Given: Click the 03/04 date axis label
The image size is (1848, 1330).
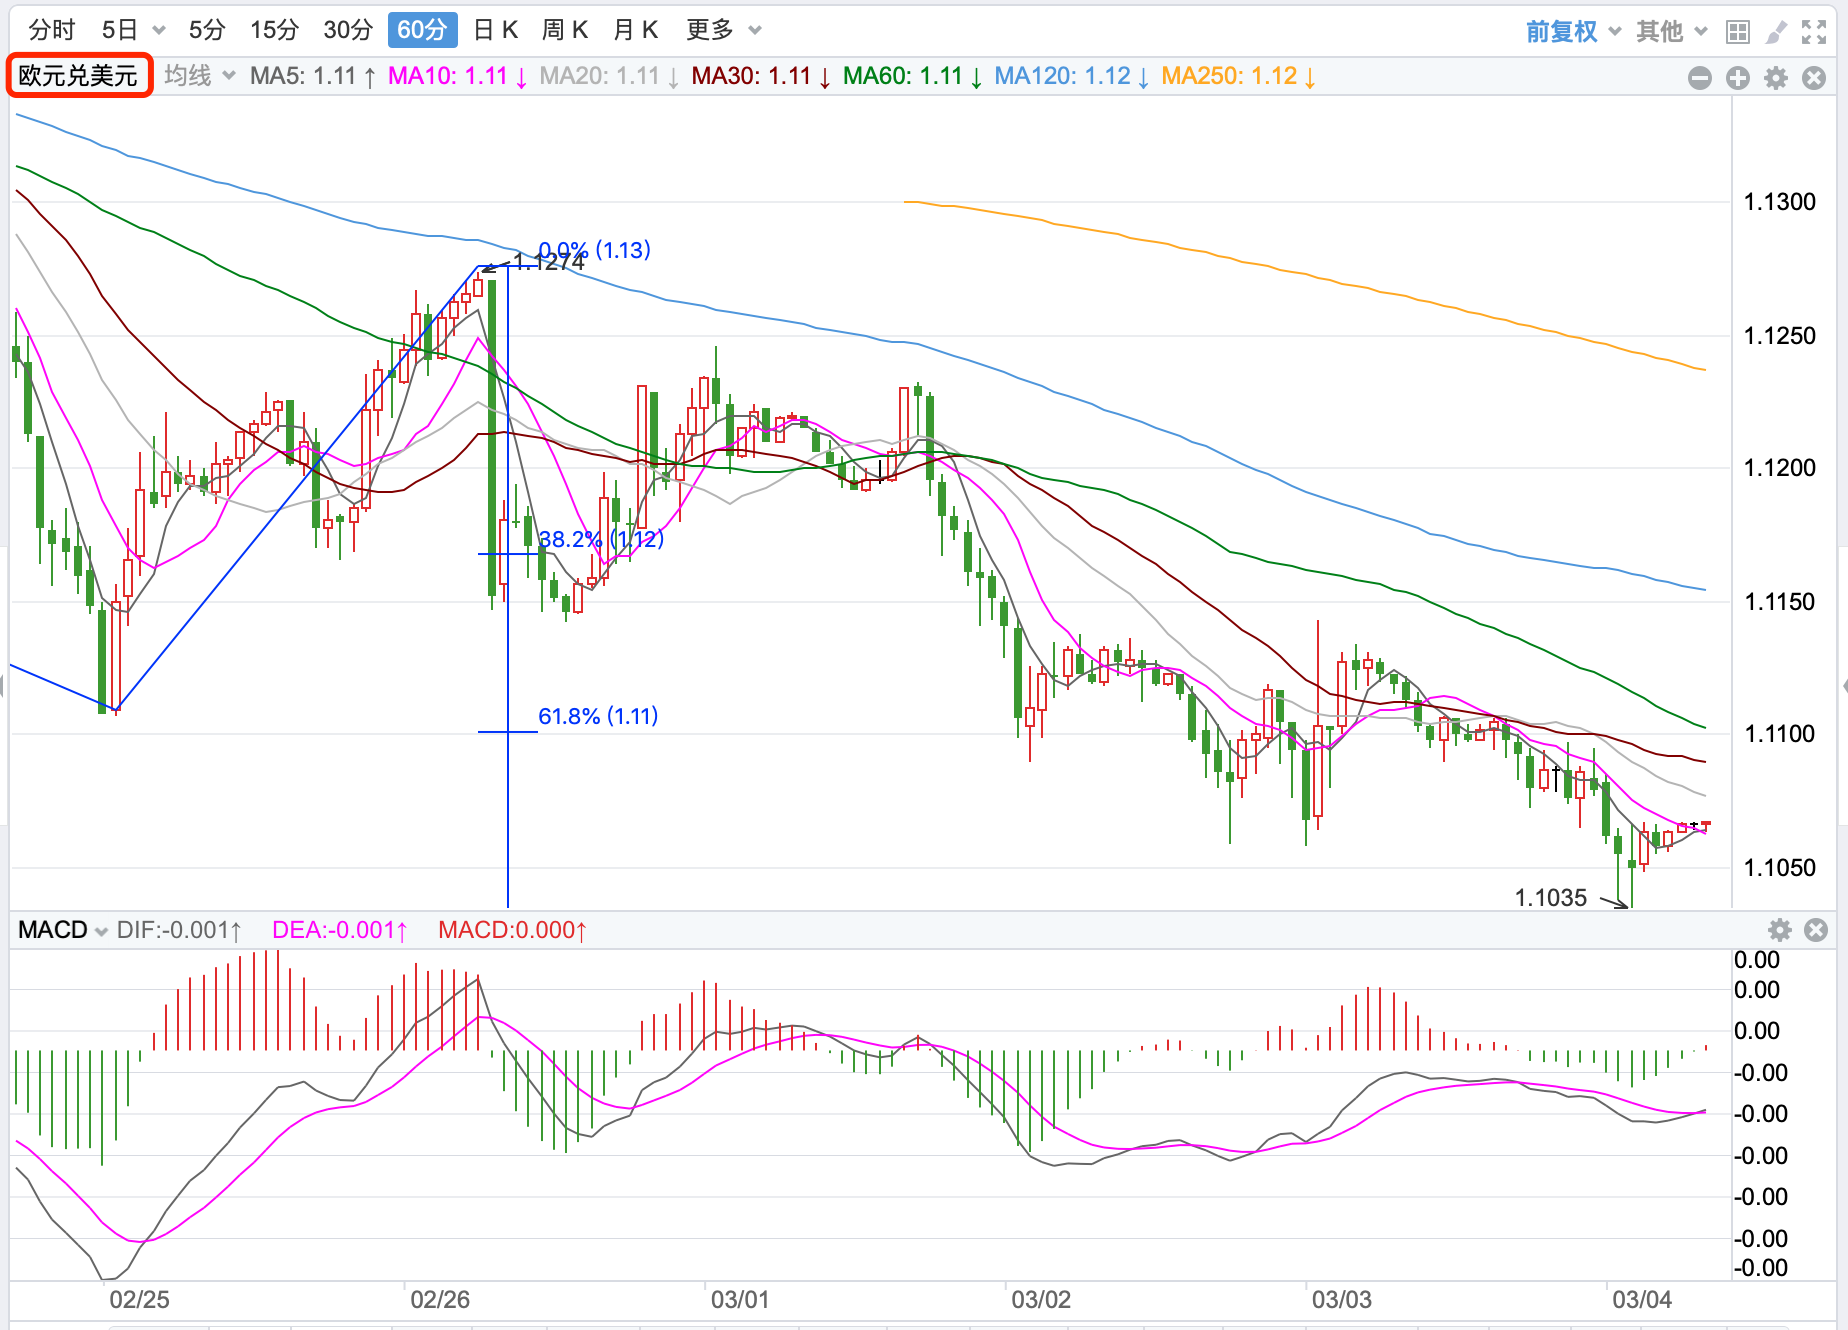Looking at the screenshot, I should (1642, 1300).
